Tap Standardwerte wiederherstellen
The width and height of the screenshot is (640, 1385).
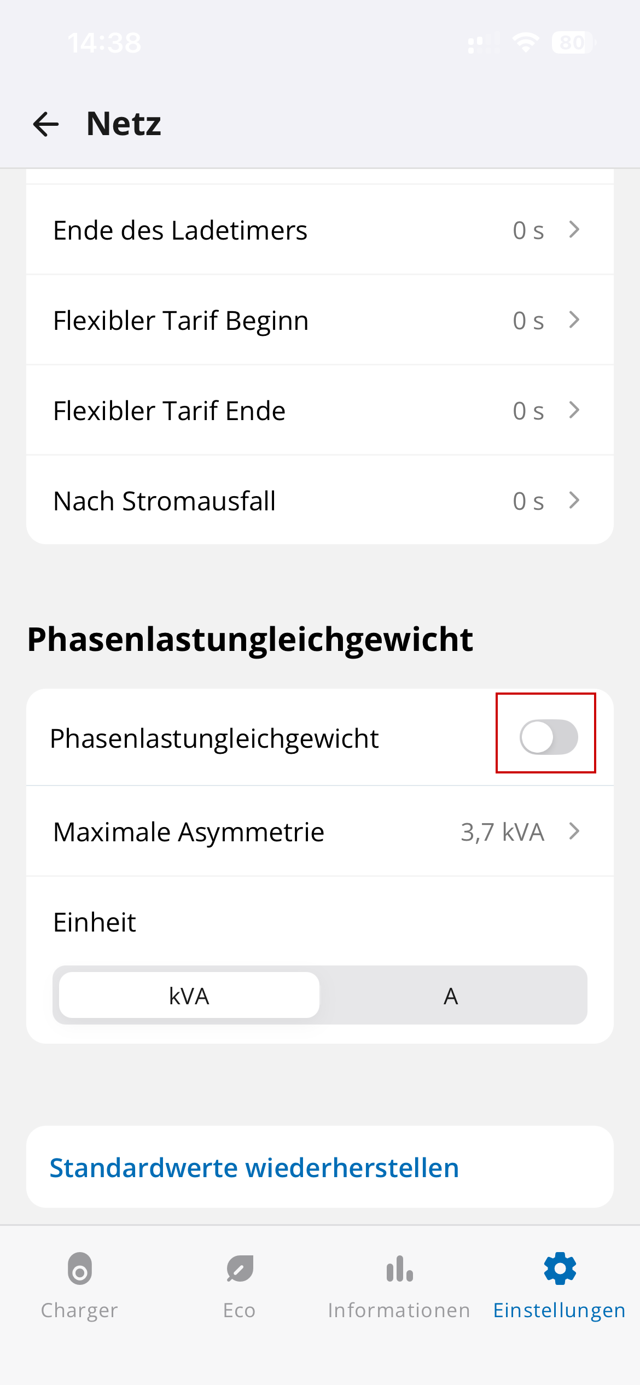pyautogui.click(x=254, y=1167)
